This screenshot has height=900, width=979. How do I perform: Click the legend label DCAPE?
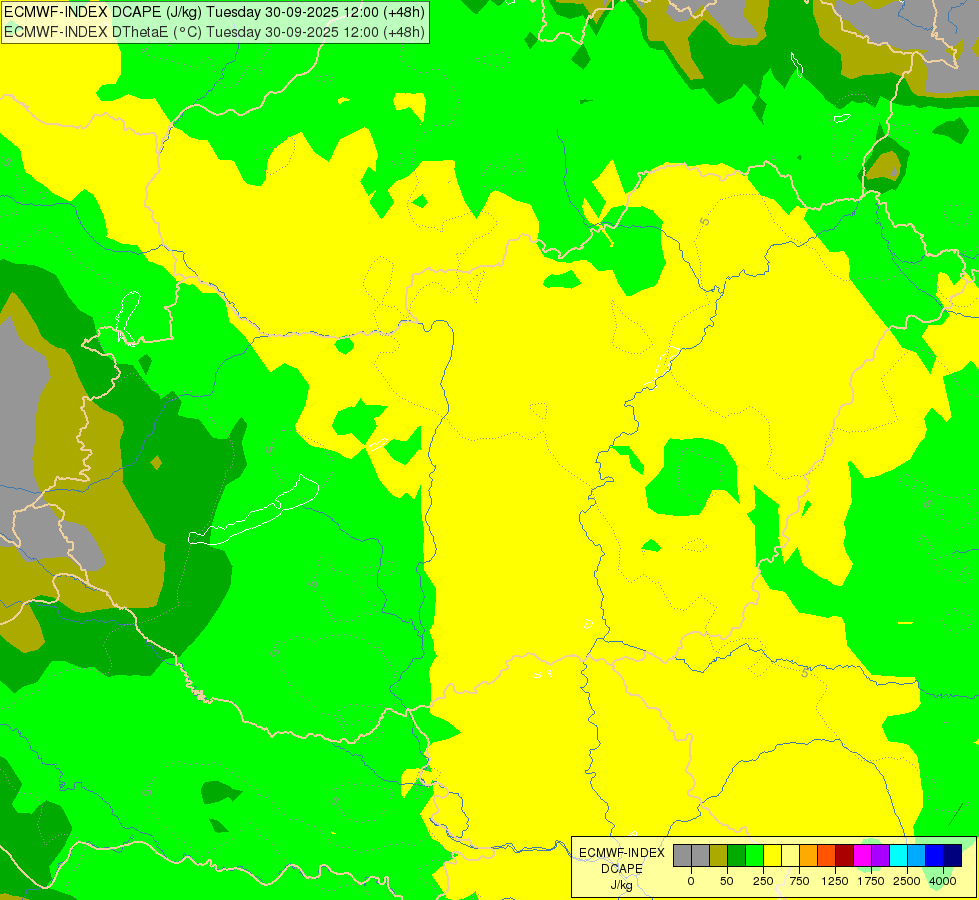pyautogui.click(x=622, y=869)
